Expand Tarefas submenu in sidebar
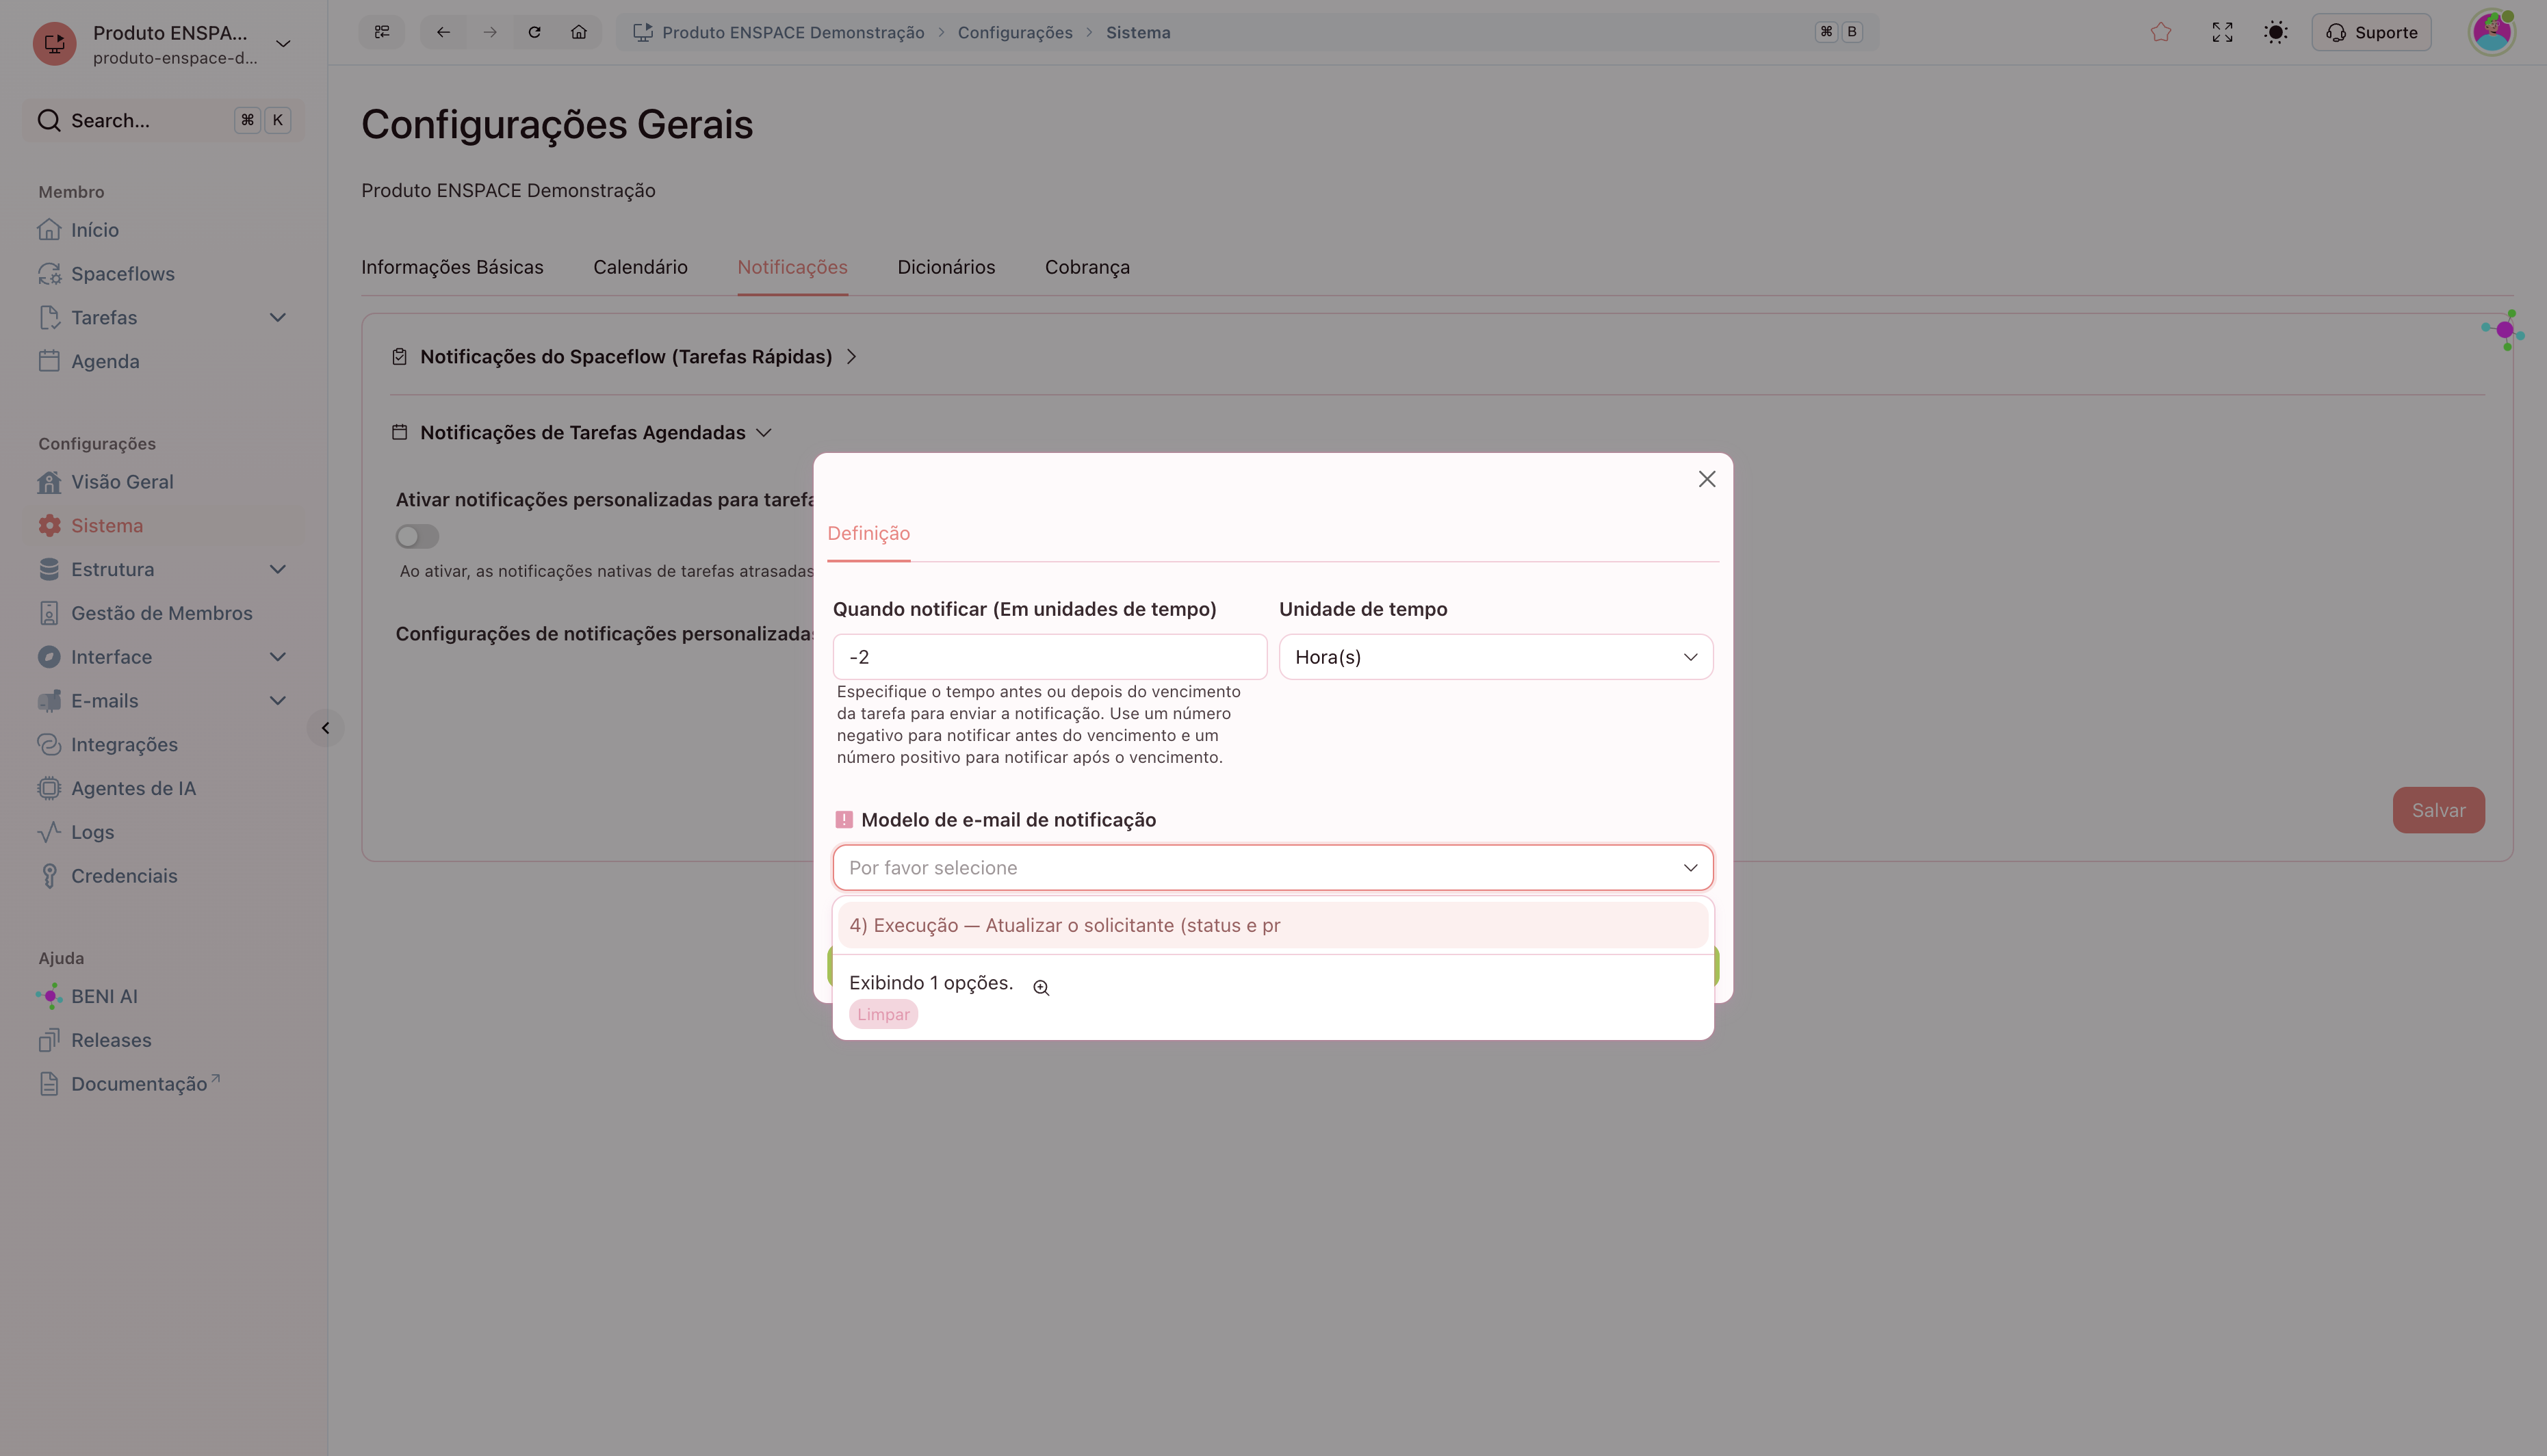The width and height of the screenshot is (2547, 1456). click(278, 317)
